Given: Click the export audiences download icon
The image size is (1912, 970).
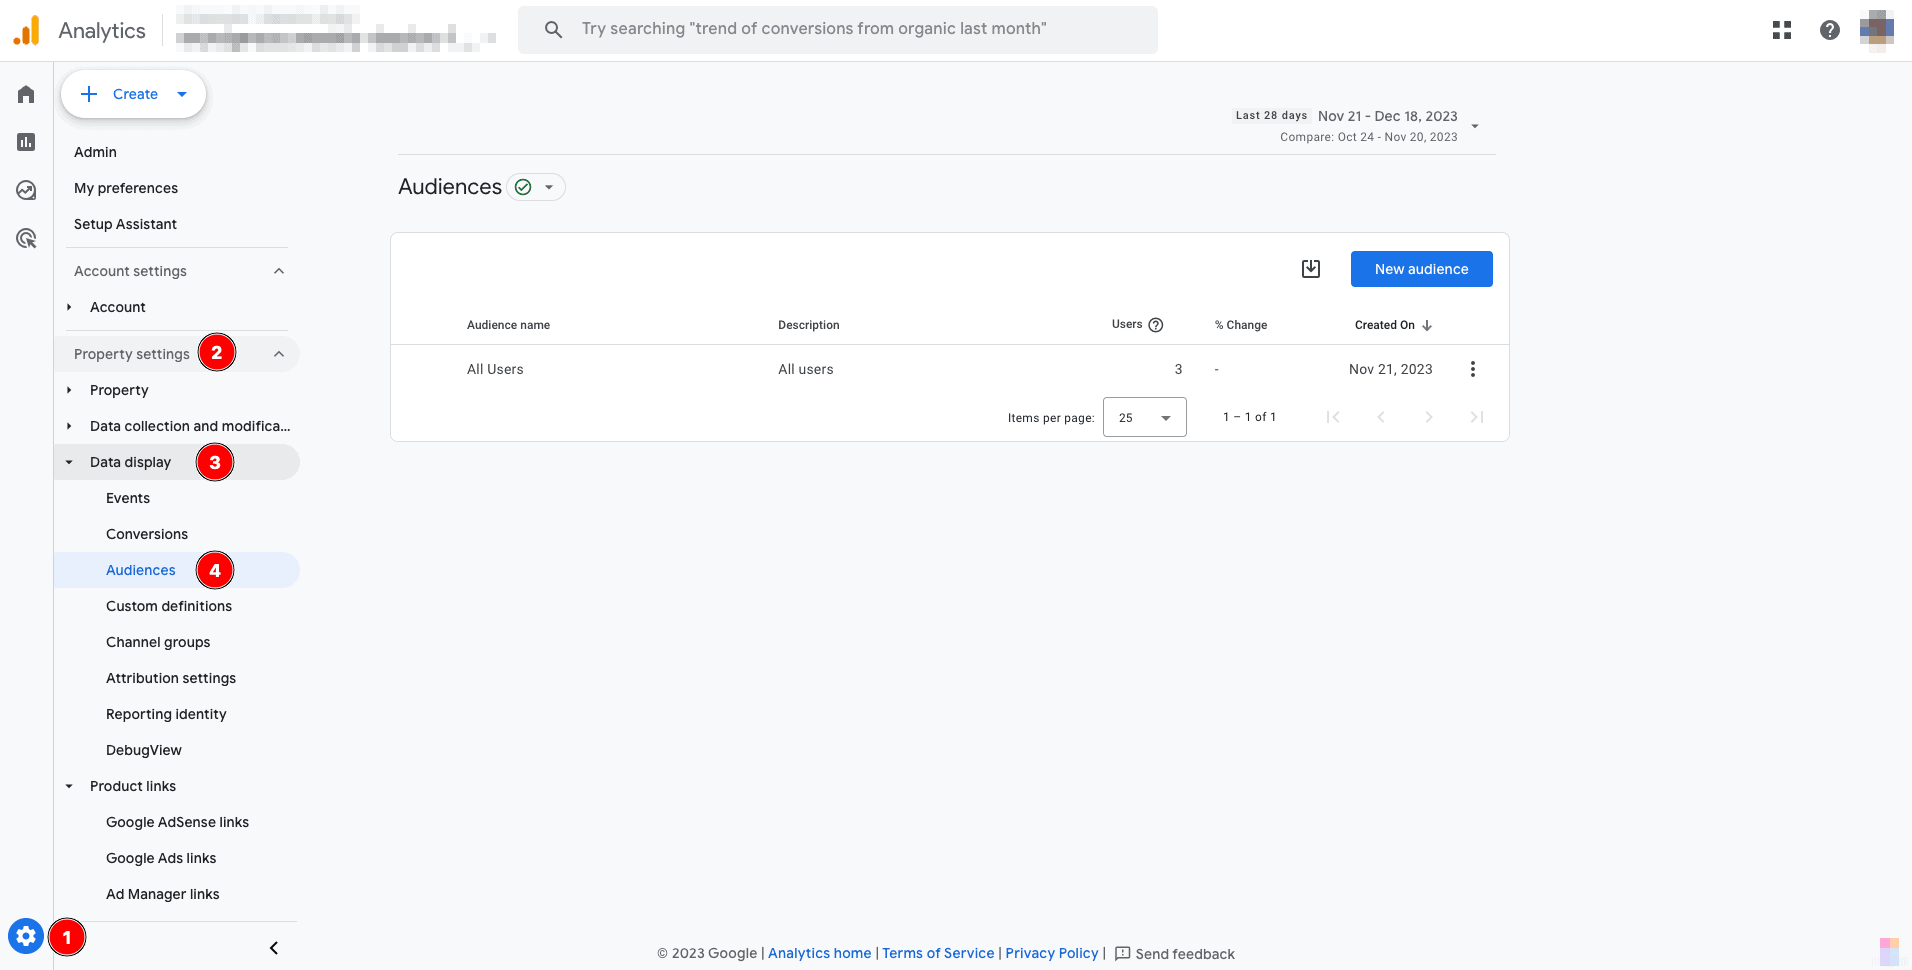Looking at the screenshot, I should click(1311, 269).
